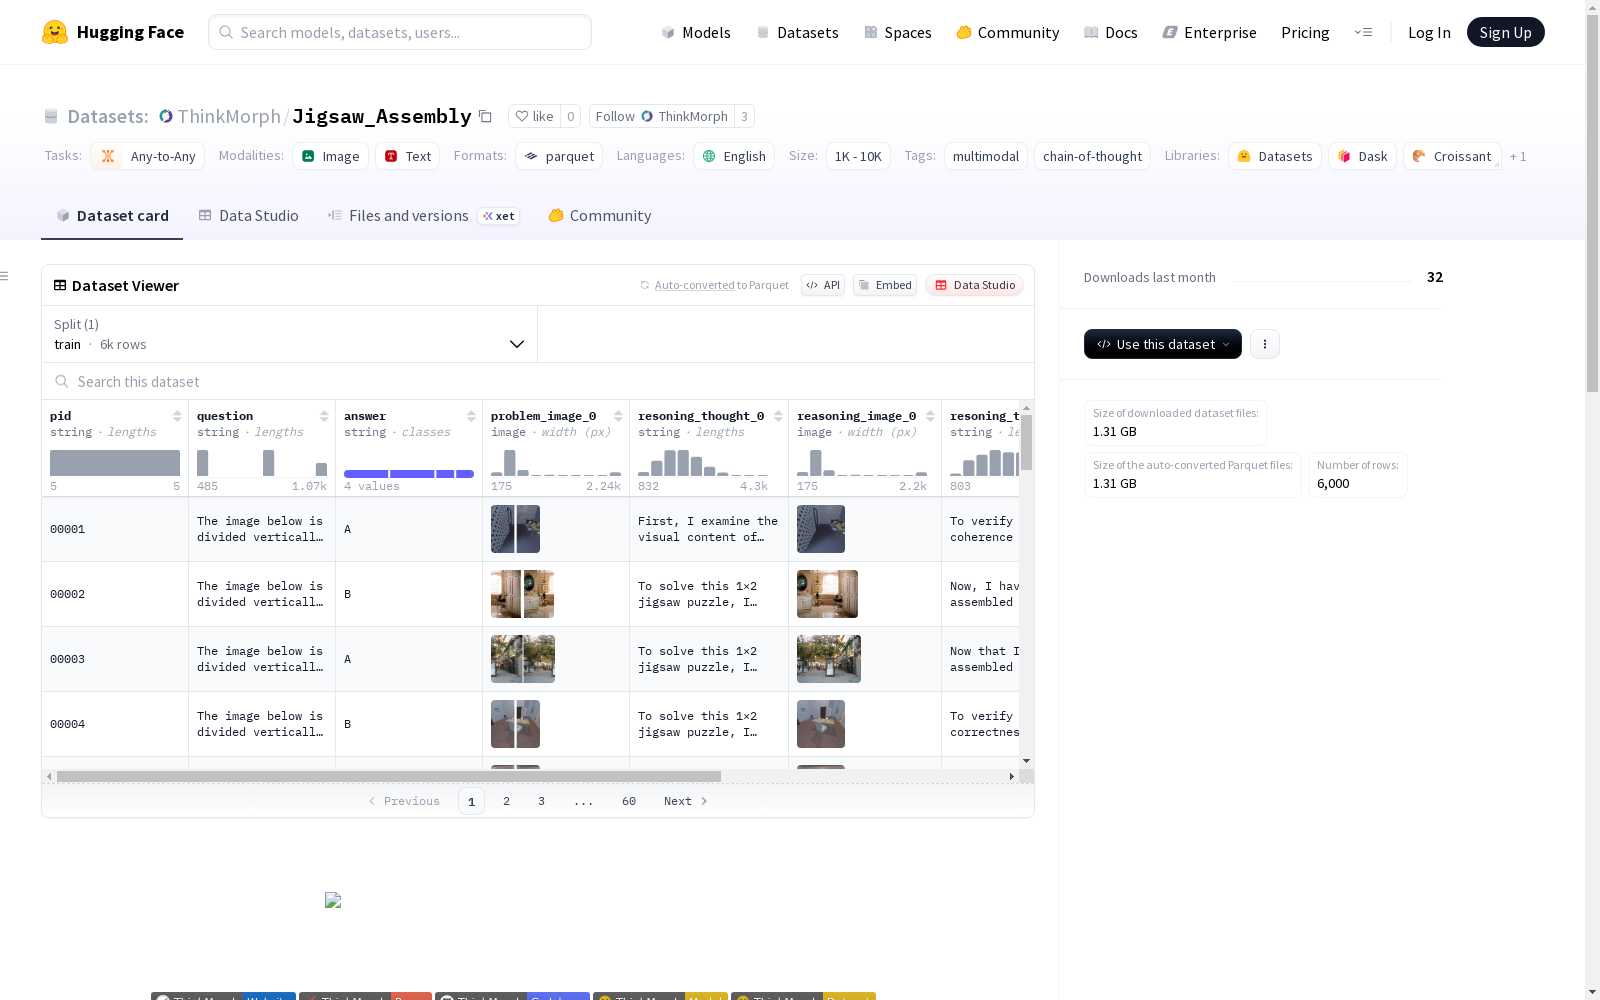Open problem image thumbnail in row 00002

[x=522, y=594]
